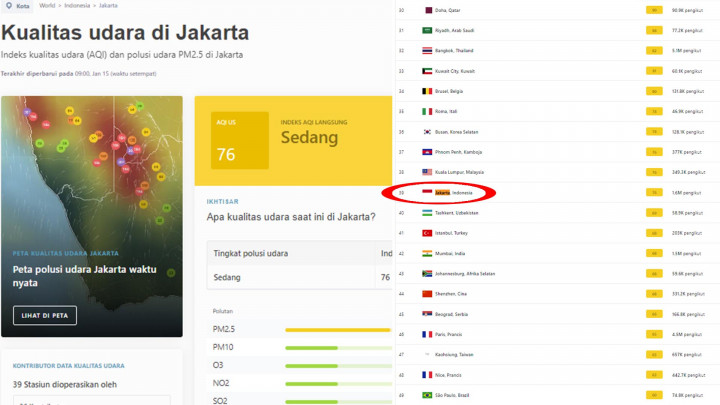This screenshot has width=720, height=405.
Task: Click the Brazil flag beside São Paulo
Action: [427, 395]
